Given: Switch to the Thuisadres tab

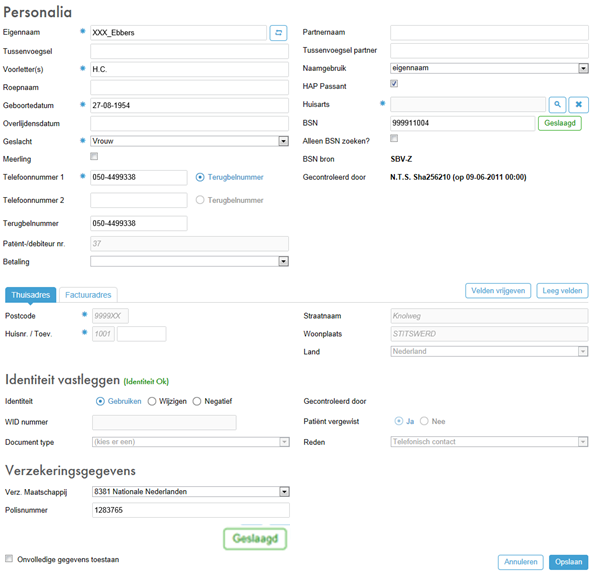Looking at the screenshot, I should (x=30, y=295).
